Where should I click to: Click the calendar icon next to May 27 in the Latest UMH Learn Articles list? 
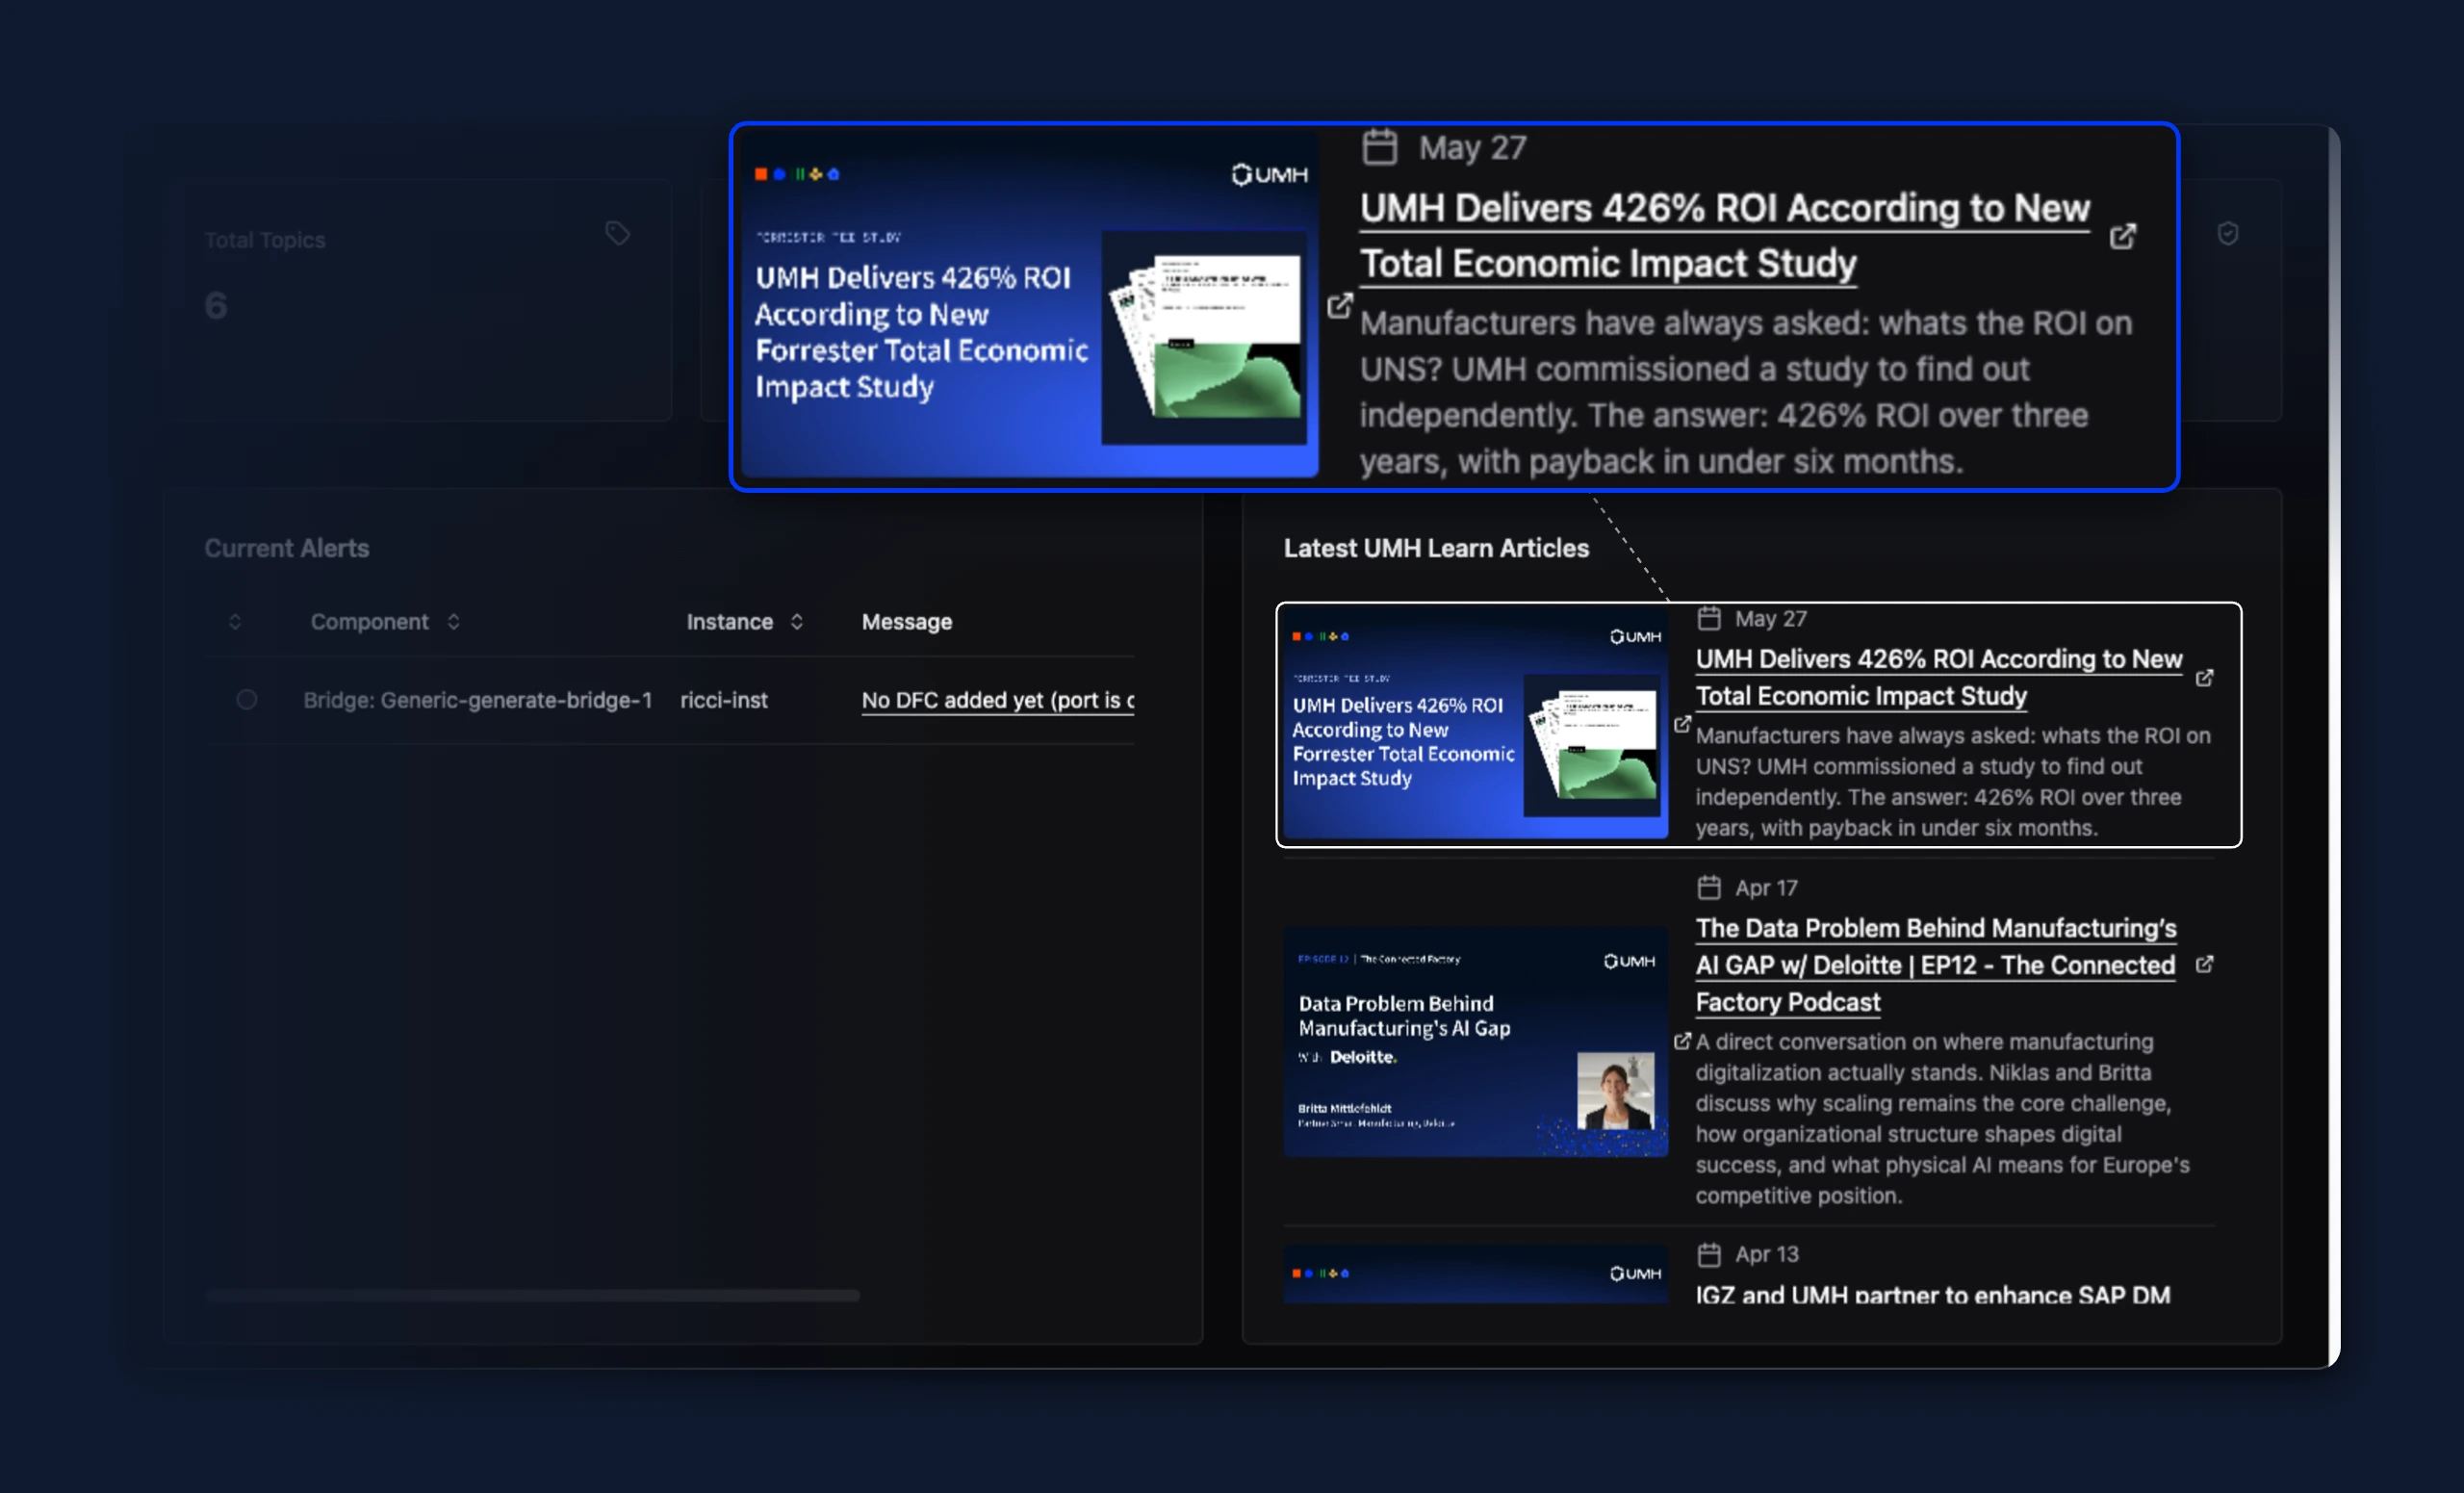coord(1709,618)
